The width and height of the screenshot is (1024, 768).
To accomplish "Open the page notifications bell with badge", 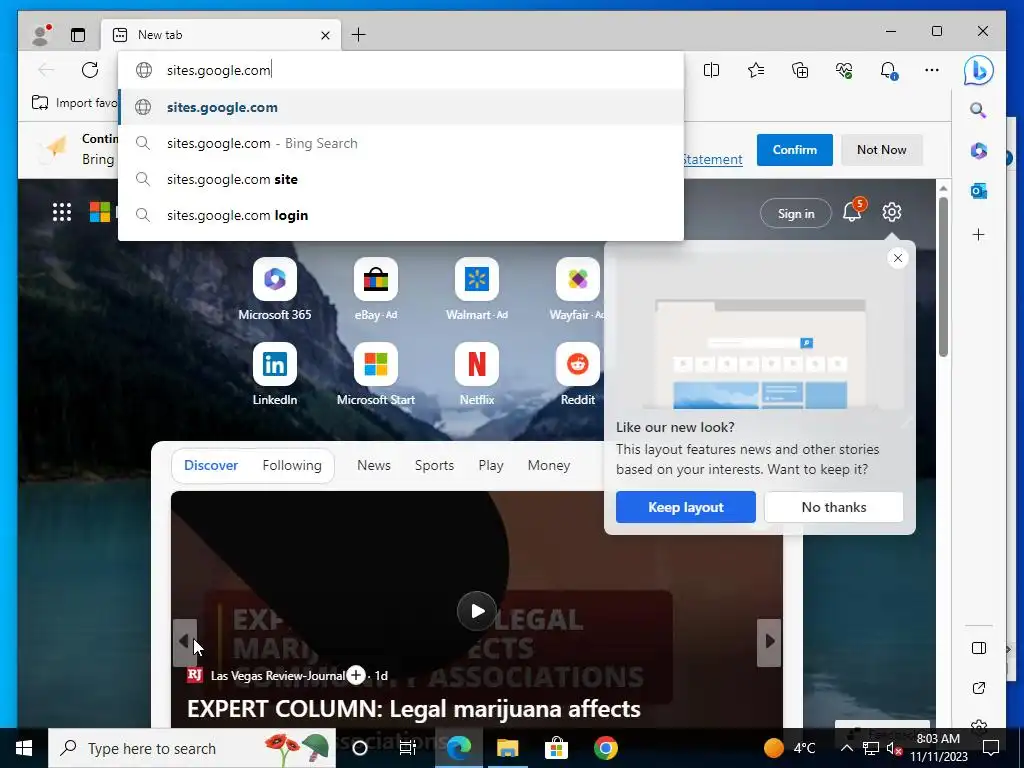I will (853, 211).
